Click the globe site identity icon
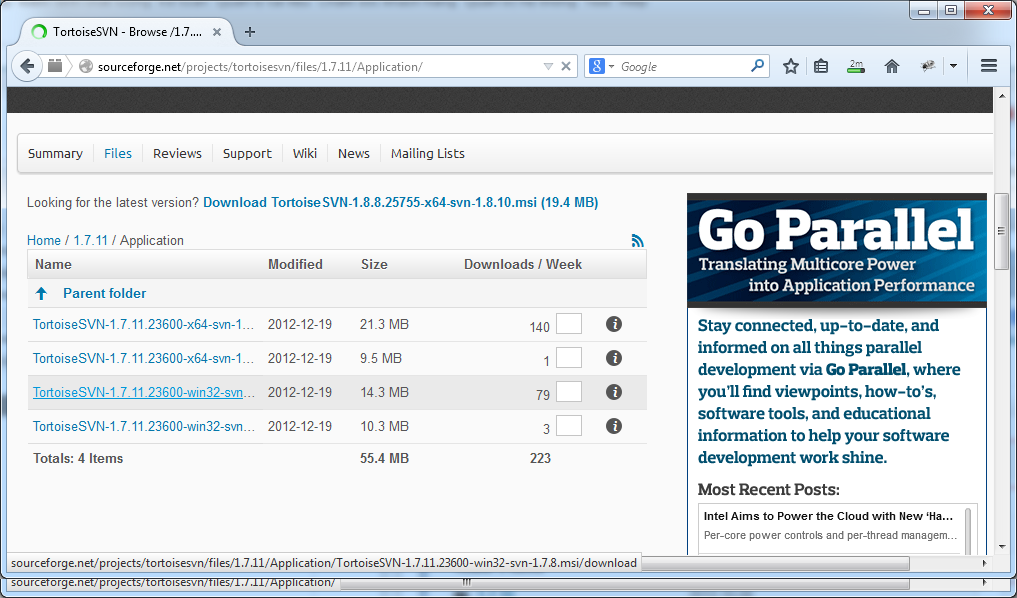Screen dimensions: 1017x598 tap(86, 66)
